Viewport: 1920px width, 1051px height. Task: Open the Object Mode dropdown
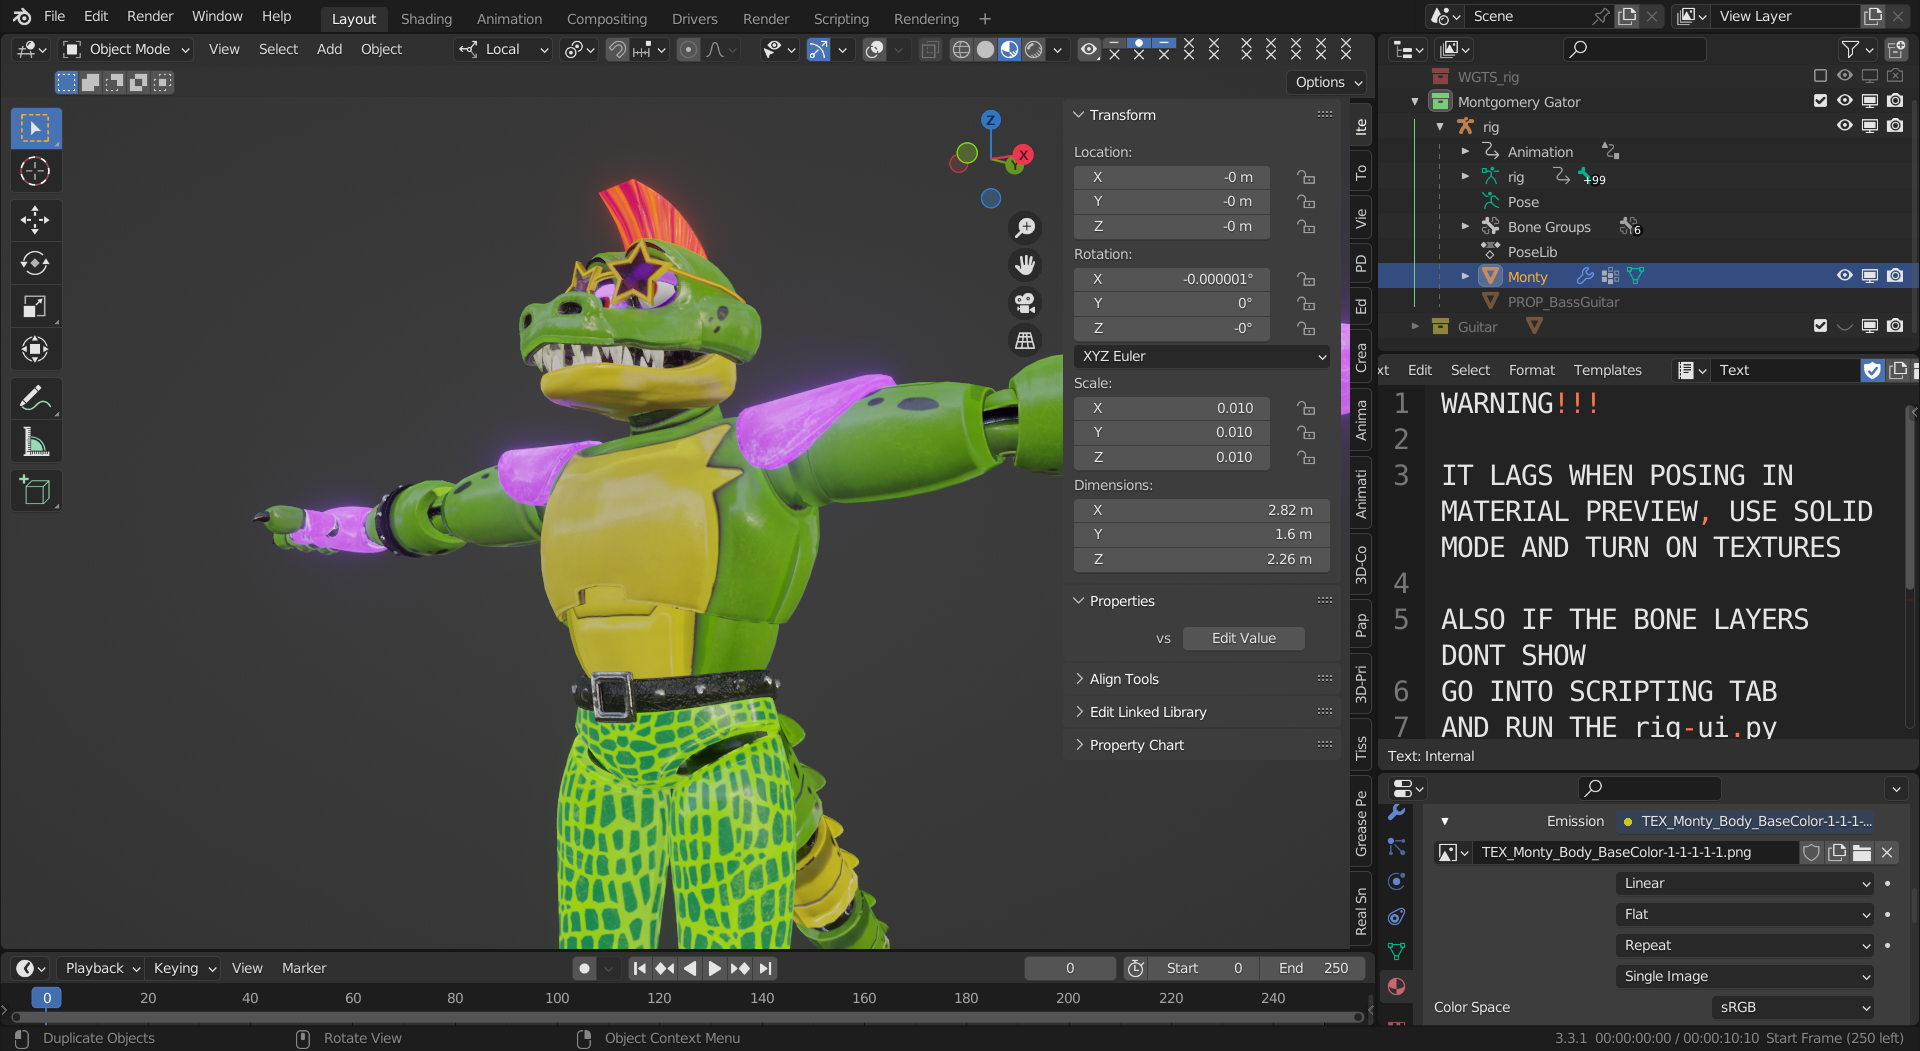124,49
